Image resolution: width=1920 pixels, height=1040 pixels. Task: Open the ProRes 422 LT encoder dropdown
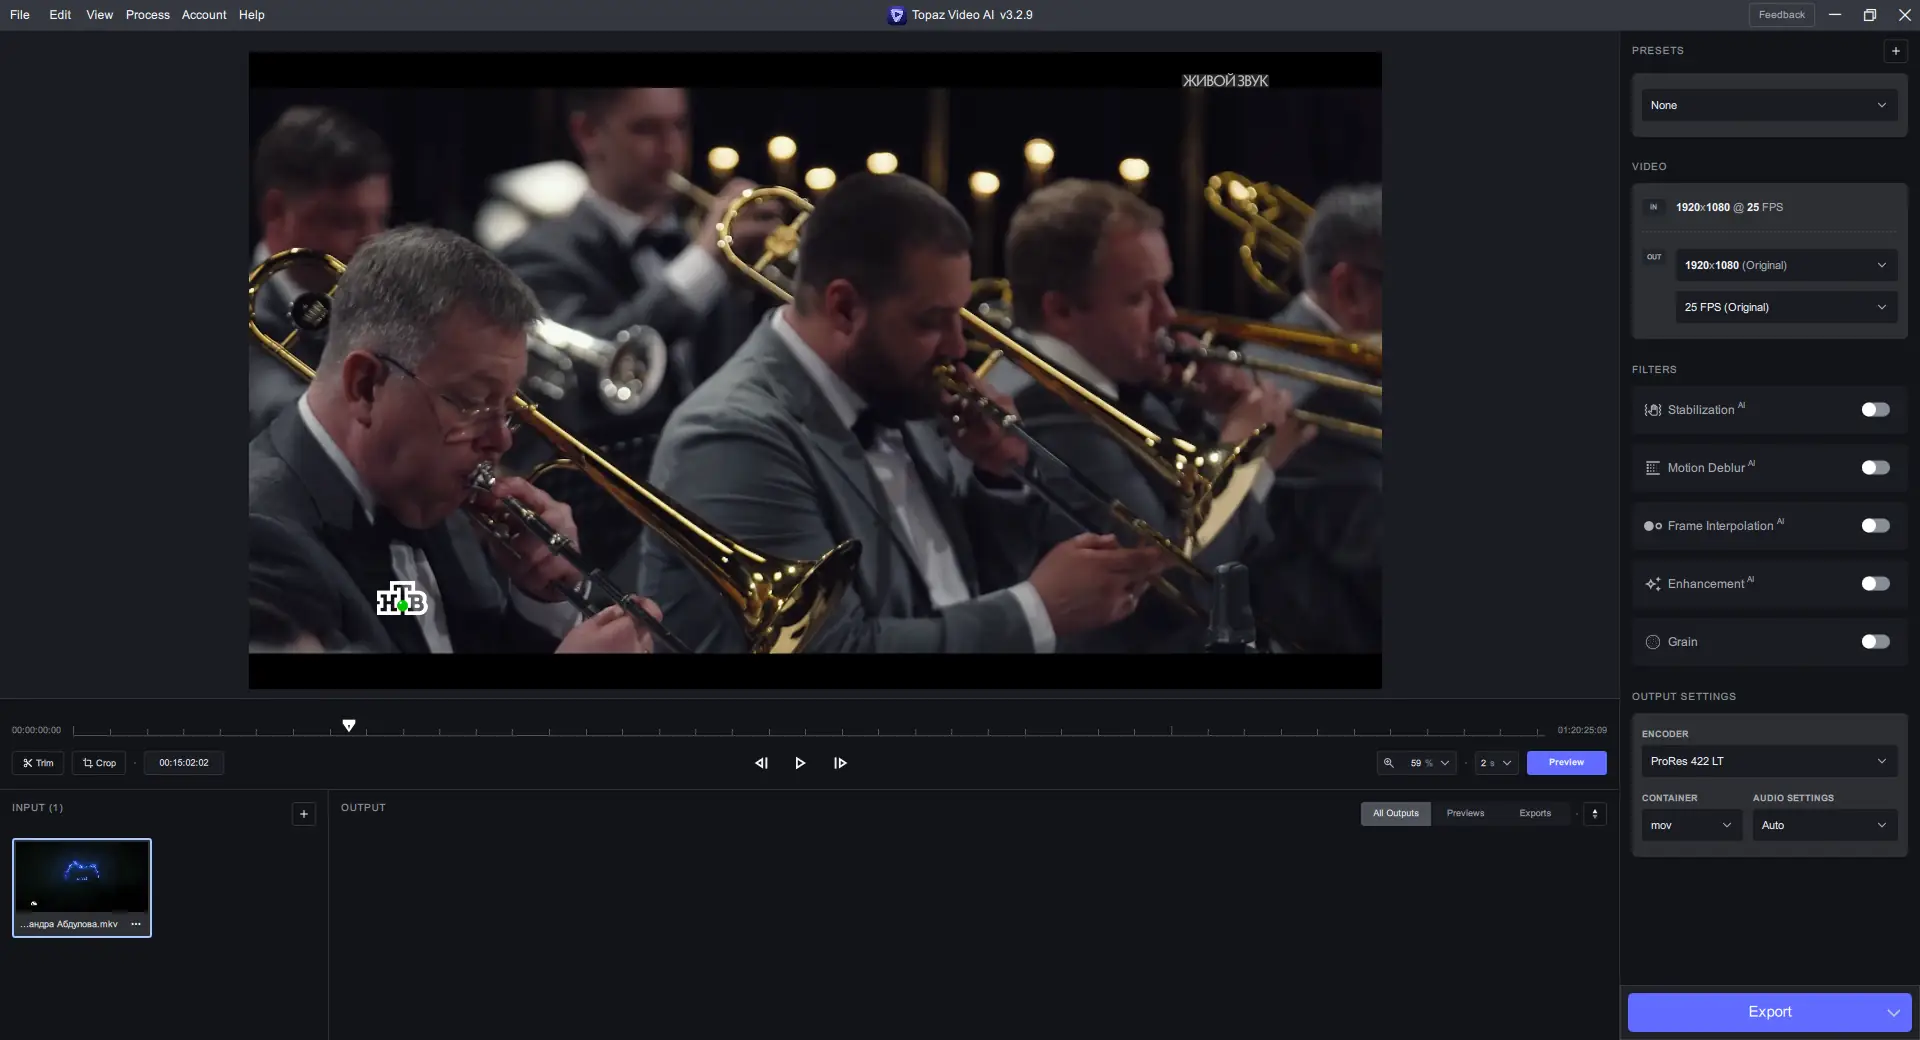coord(1769,761)
